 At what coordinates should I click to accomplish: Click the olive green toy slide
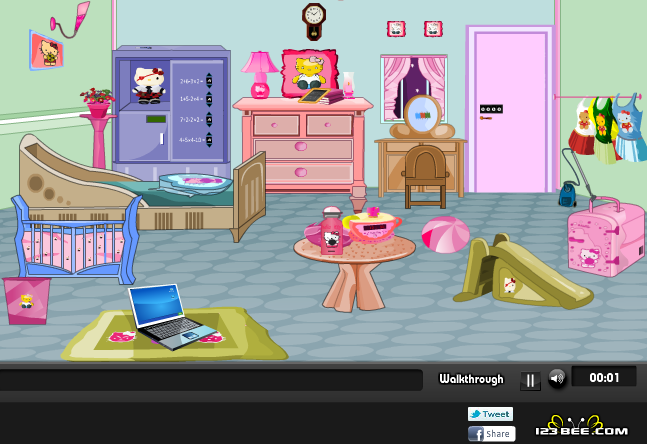[x=524, y=272]
